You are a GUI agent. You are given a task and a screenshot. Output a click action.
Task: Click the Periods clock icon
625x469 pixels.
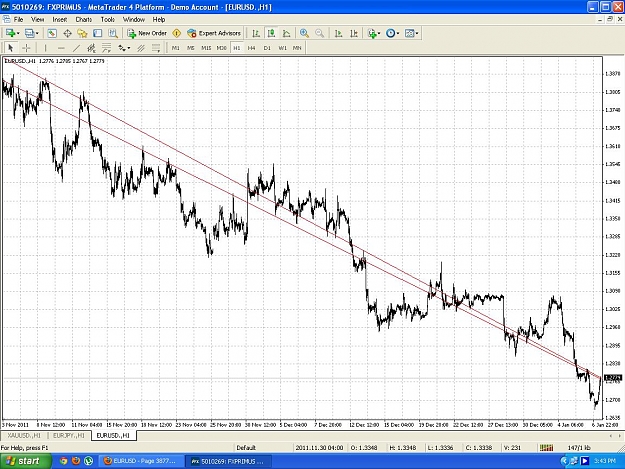click(x=391, y=33)
